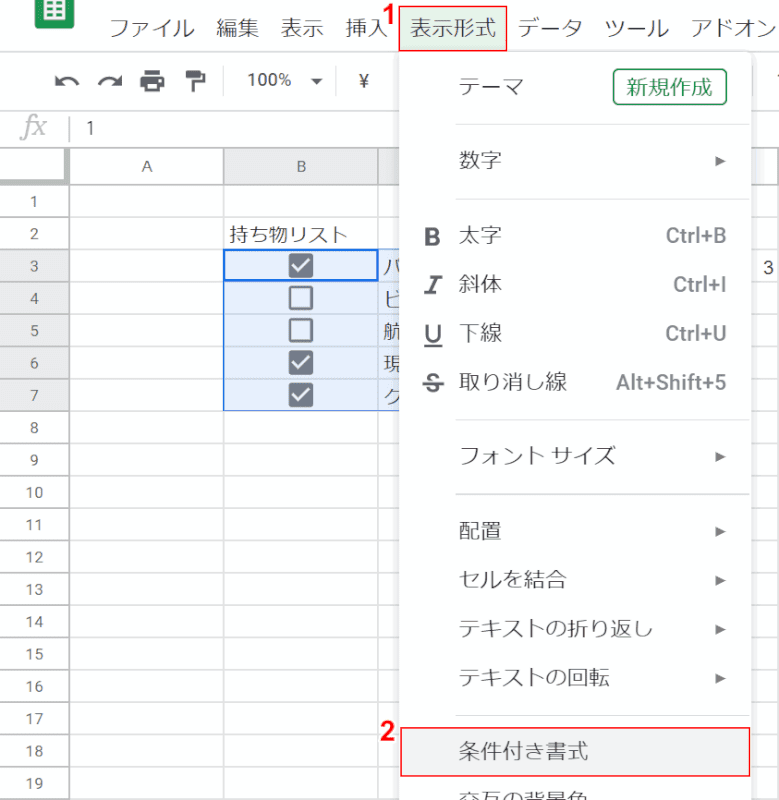Choose 斜体 Ctrl+I menu entry
Viewport: 779px width, 800px height.
pyautogui.click(x=575, y=285)
